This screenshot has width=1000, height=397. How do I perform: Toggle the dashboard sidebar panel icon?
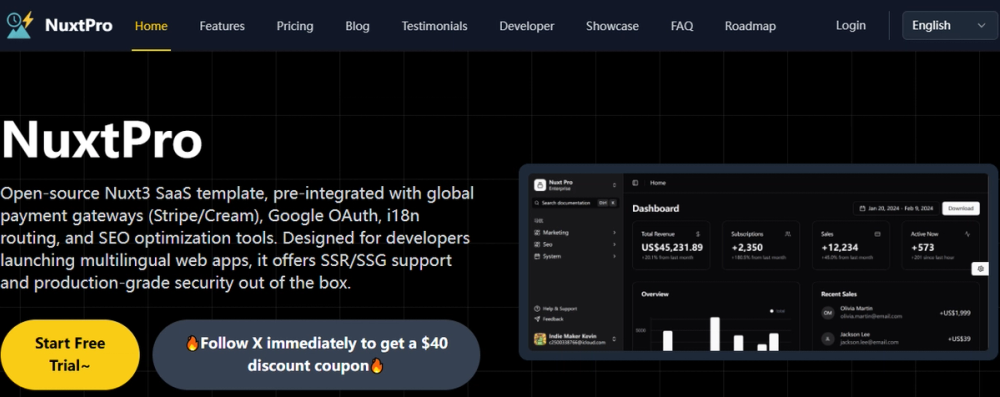coord(635,183)
